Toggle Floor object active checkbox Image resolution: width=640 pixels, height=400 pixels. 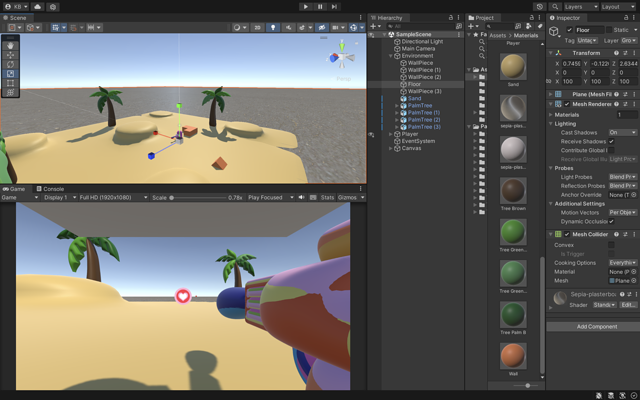pyautogui.click(x=569, y=30)
